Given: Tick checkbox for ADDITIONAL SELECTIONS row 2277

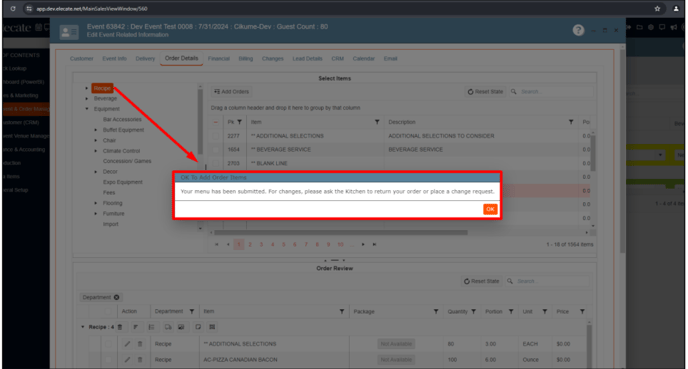Looking at the screenshot, I should (x=215, y=136).
